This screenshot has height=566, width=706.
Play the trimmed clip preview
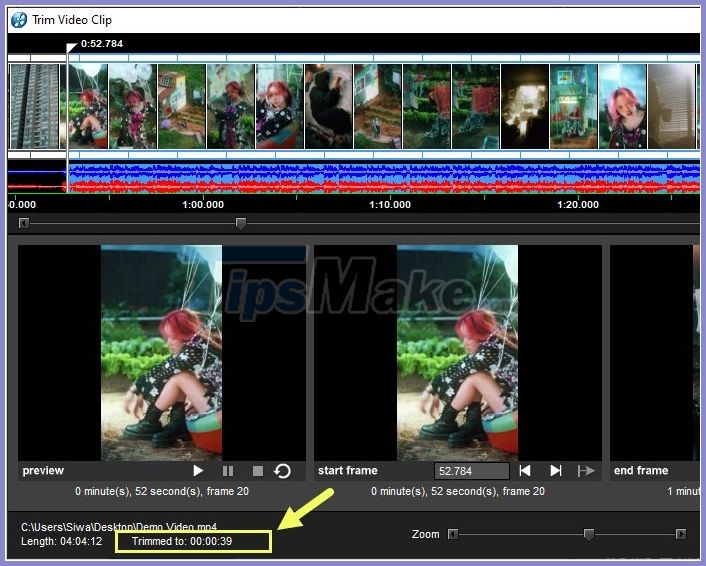pyautogui.click(x=198, y=471)
